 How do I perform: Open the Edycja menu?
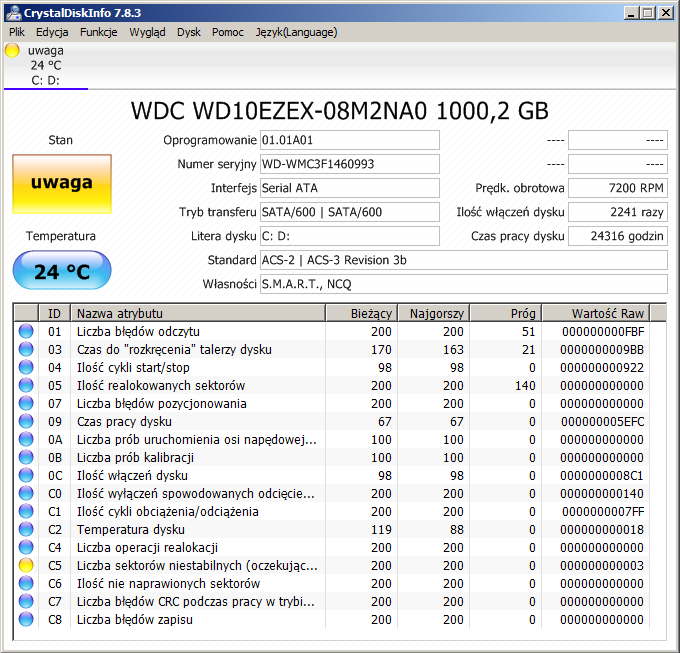(52, 32)
